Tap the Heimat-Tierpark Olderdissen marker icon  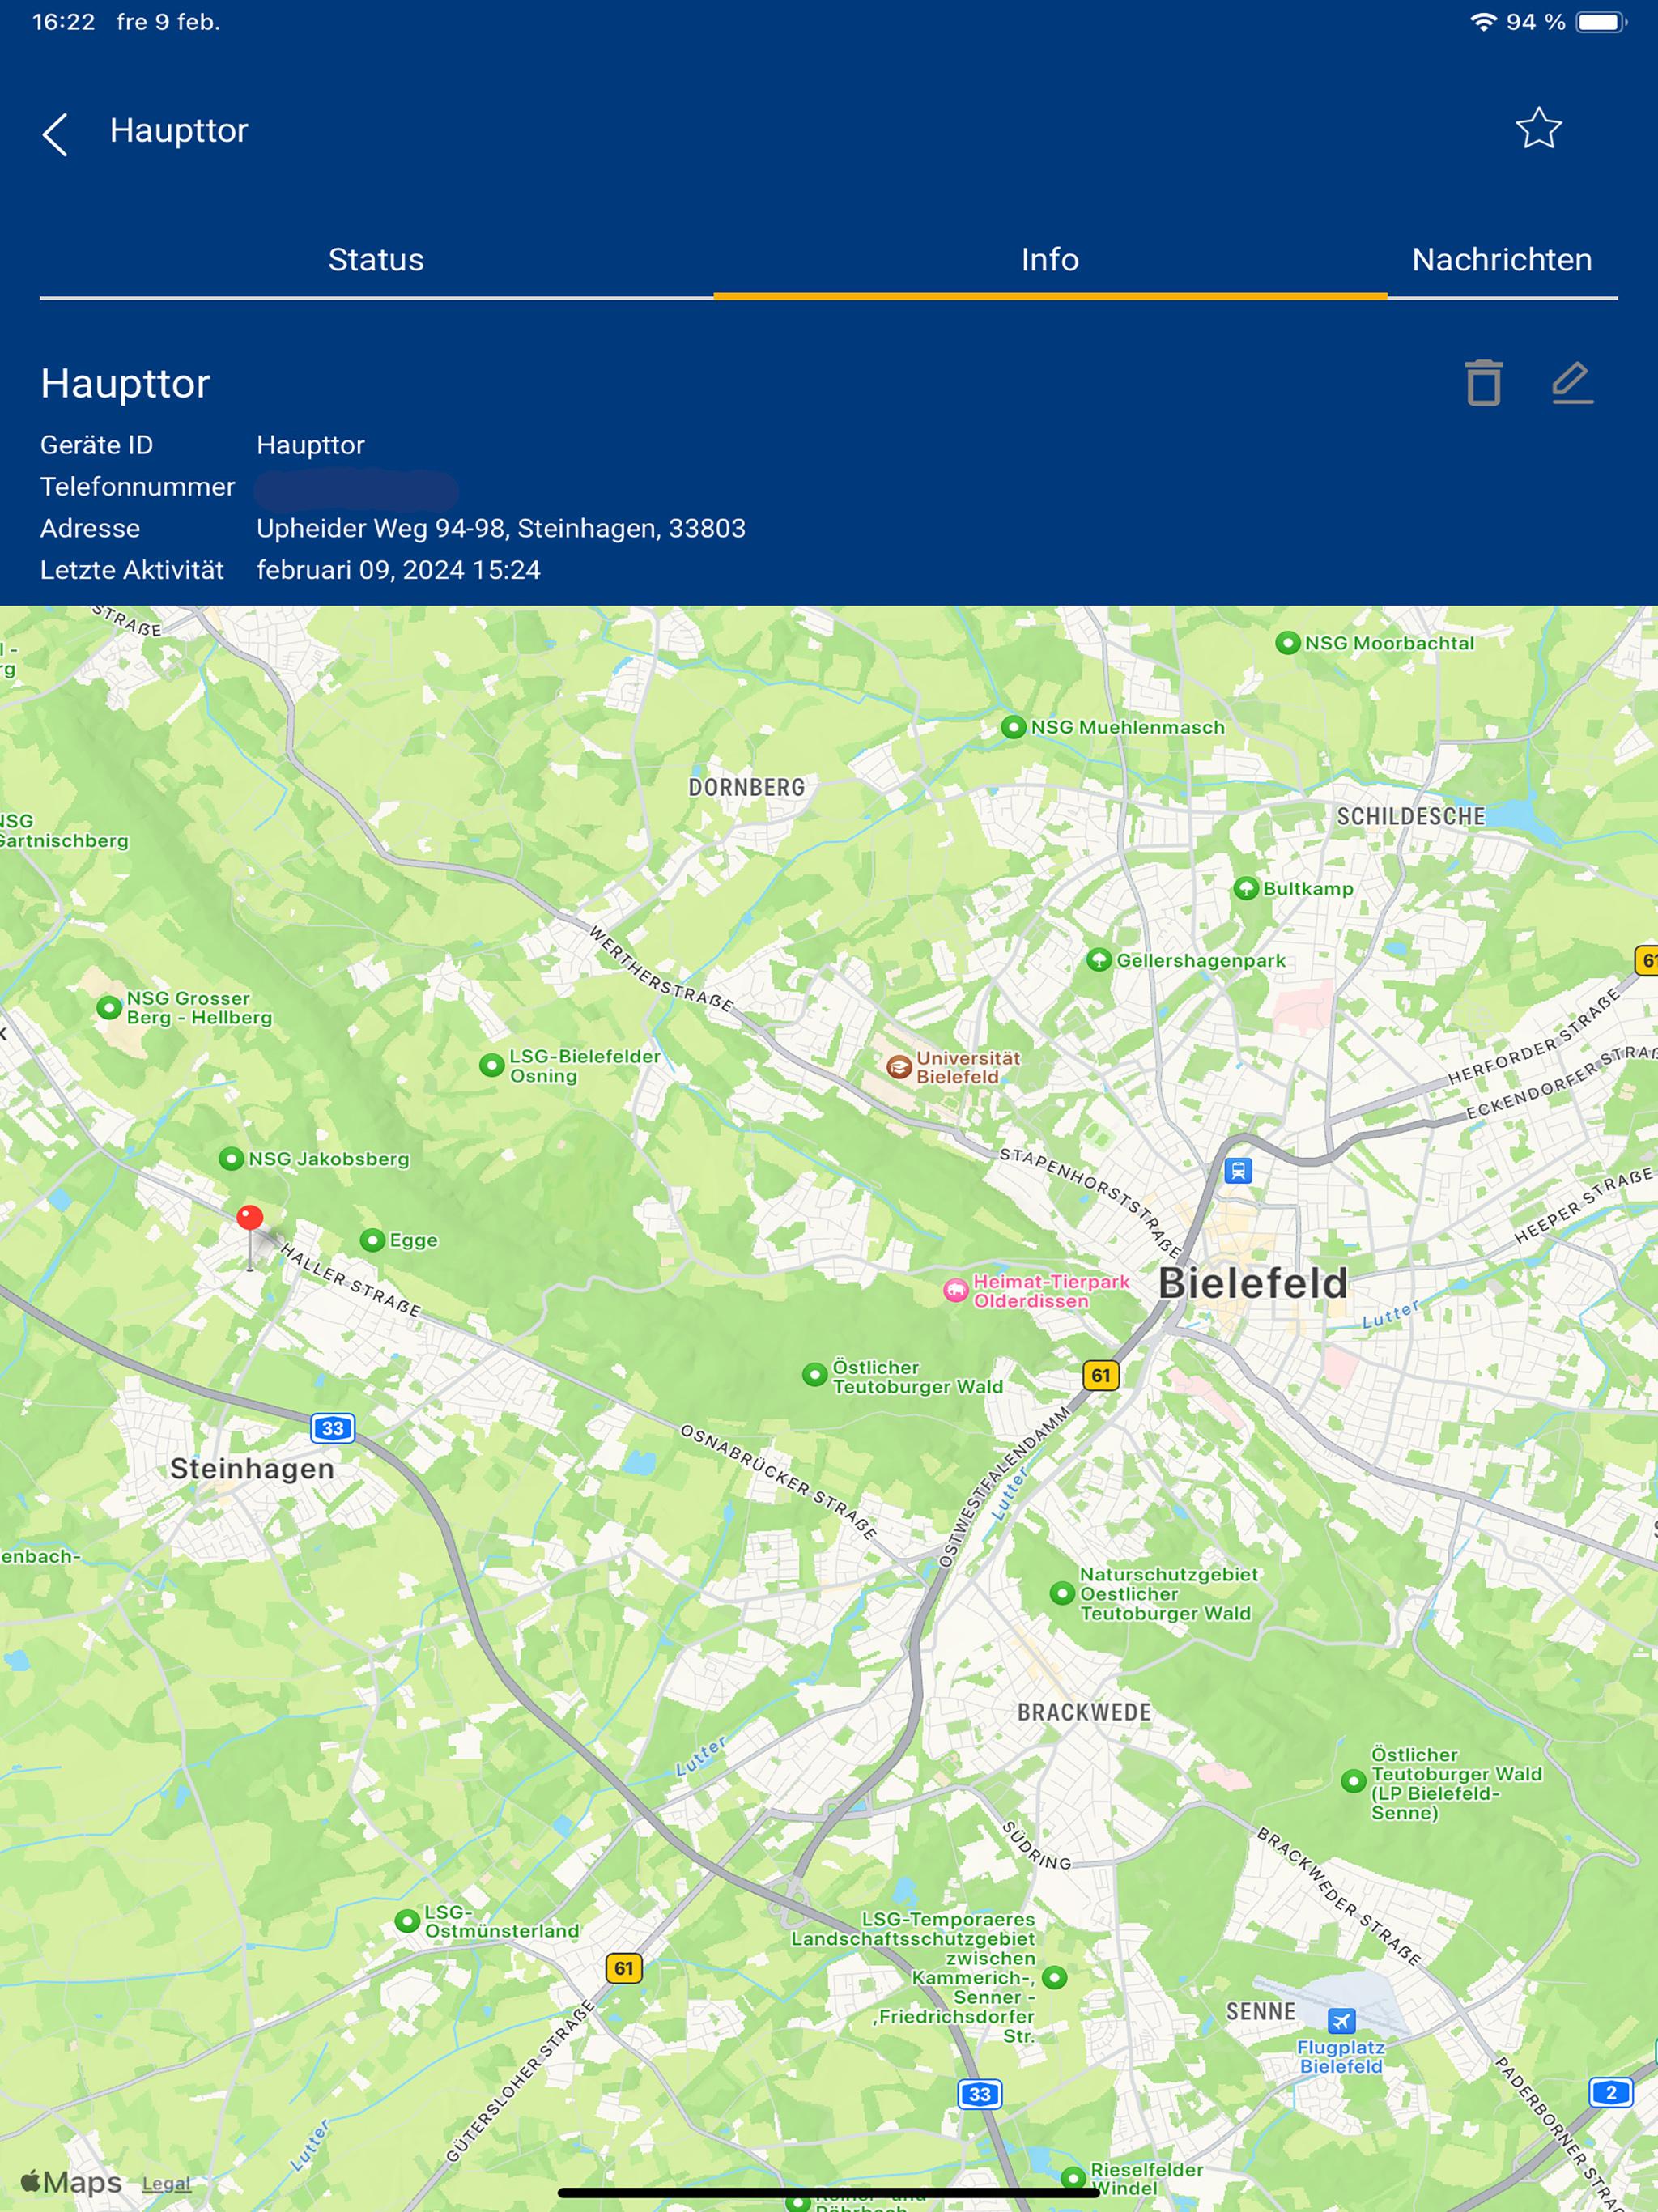pos(956,1291)
